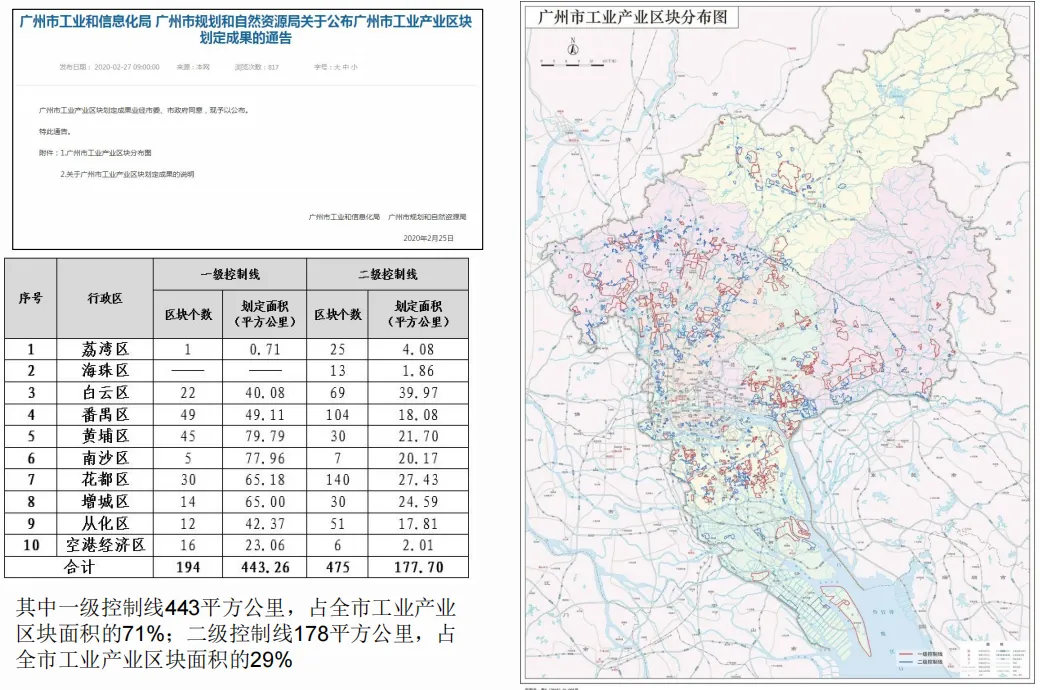Click 白云区 first-level area 40.08
Image resolution: width=1040 pixels, height=690 pixels.
265,393
